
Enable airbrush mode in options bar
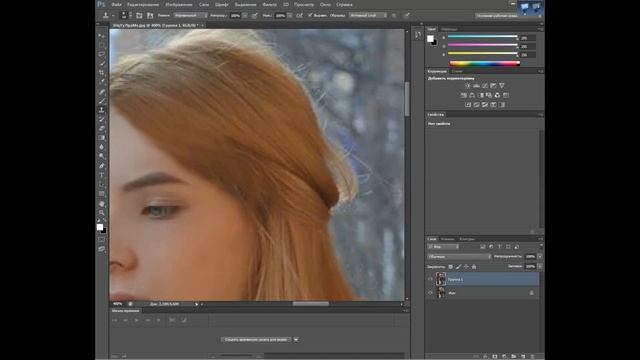click(299, 16)
